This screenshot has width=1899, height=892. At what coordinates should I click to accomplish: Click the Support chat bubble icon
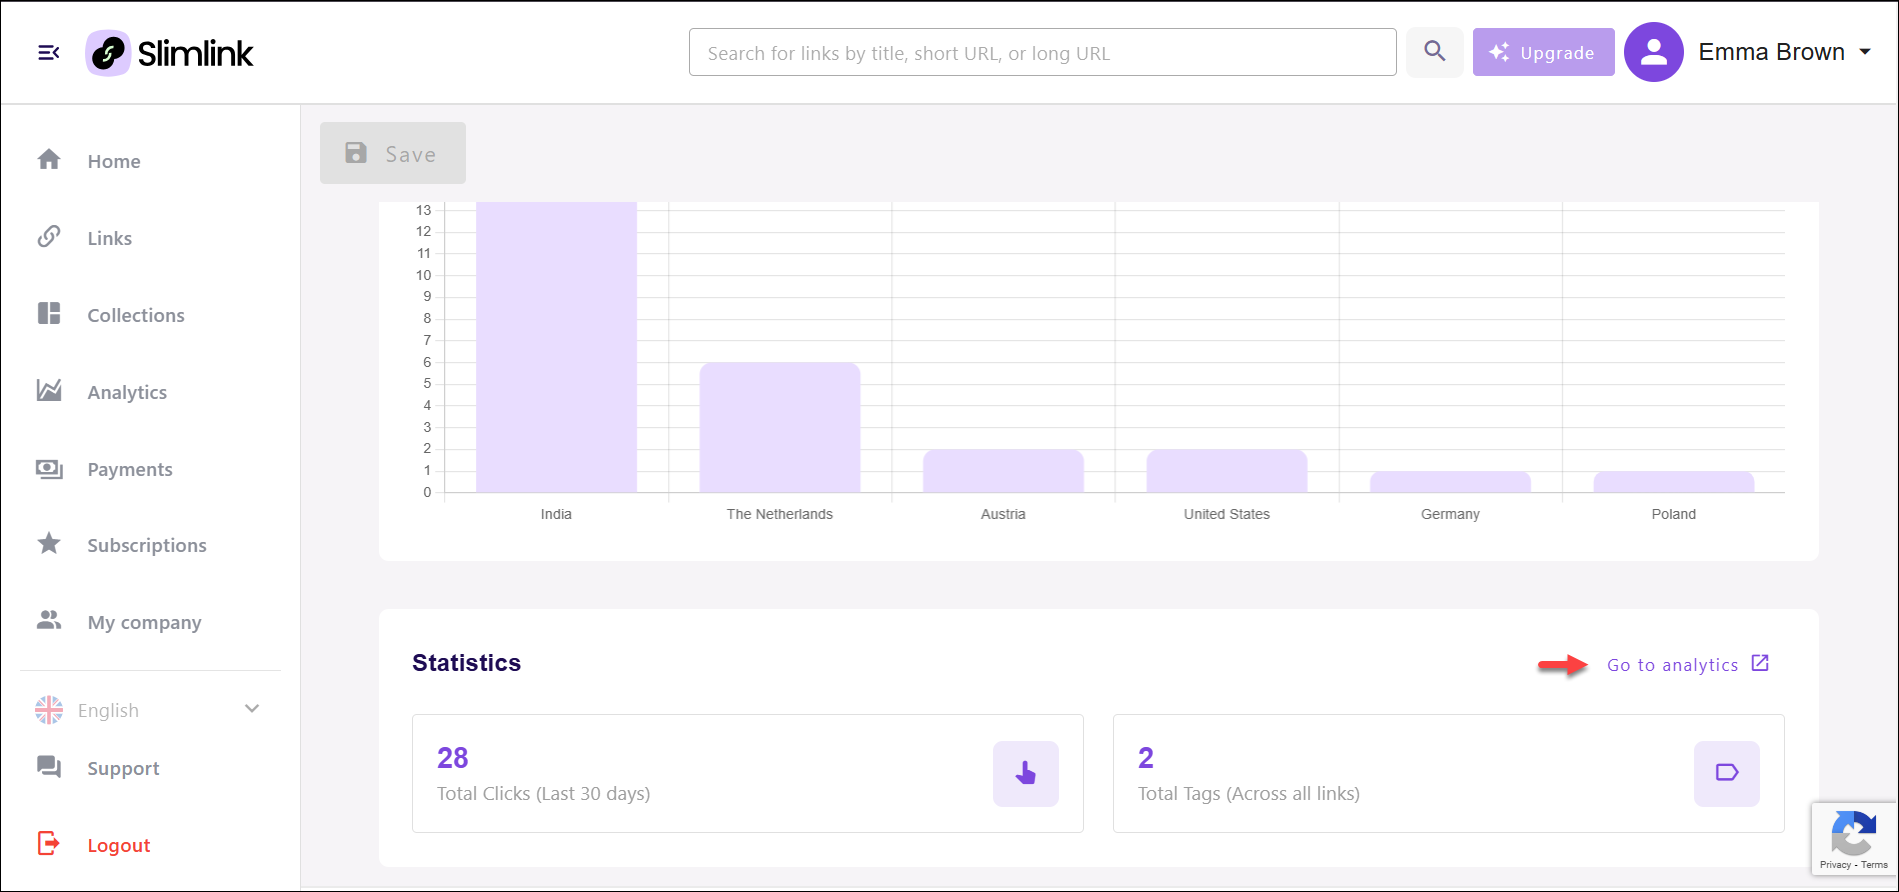point(49,767)
